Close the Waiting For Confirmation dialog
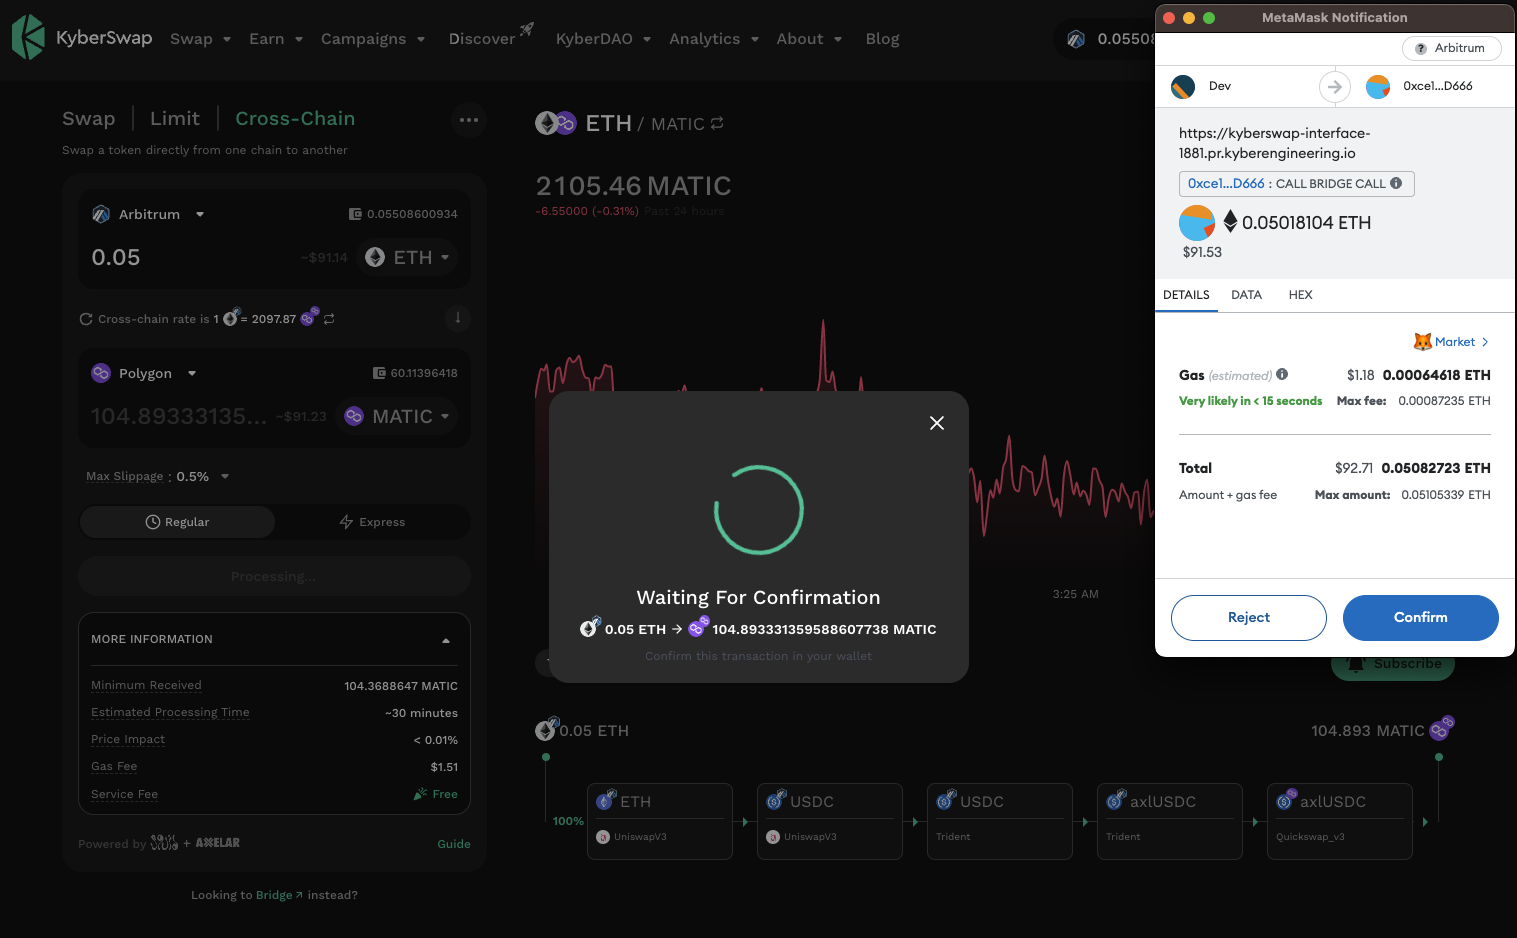 pyautogui.click(x=936, y=423)
